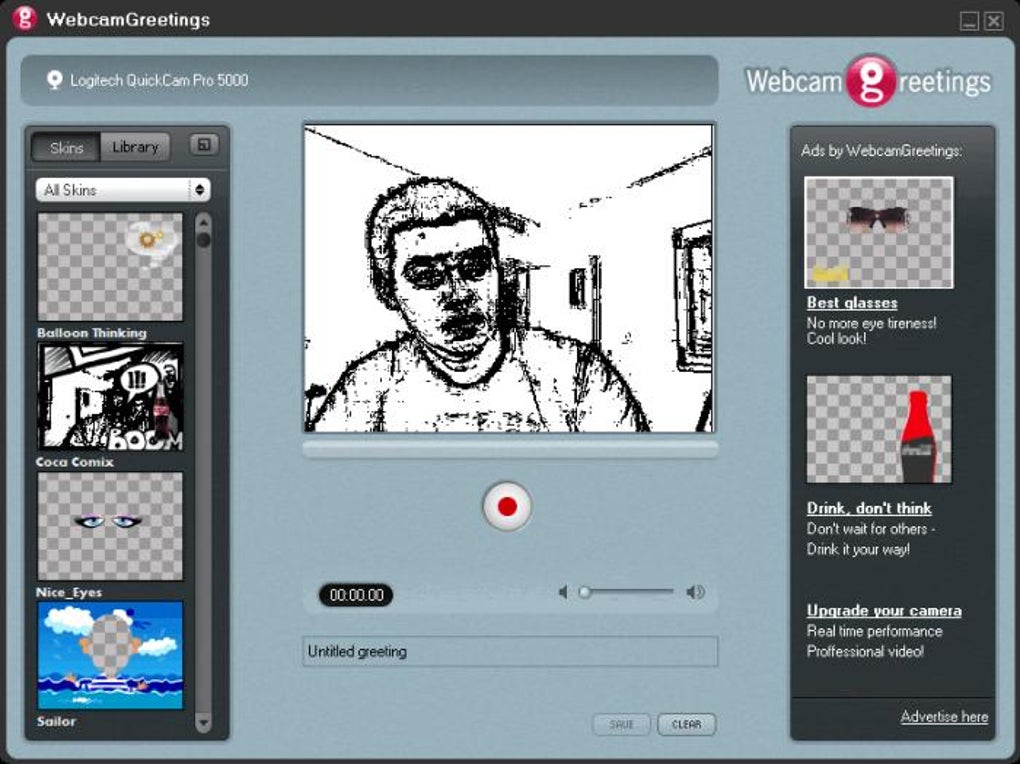Click the title bar app icon
Screen dimensions: 1020x764
coord(24,18)
